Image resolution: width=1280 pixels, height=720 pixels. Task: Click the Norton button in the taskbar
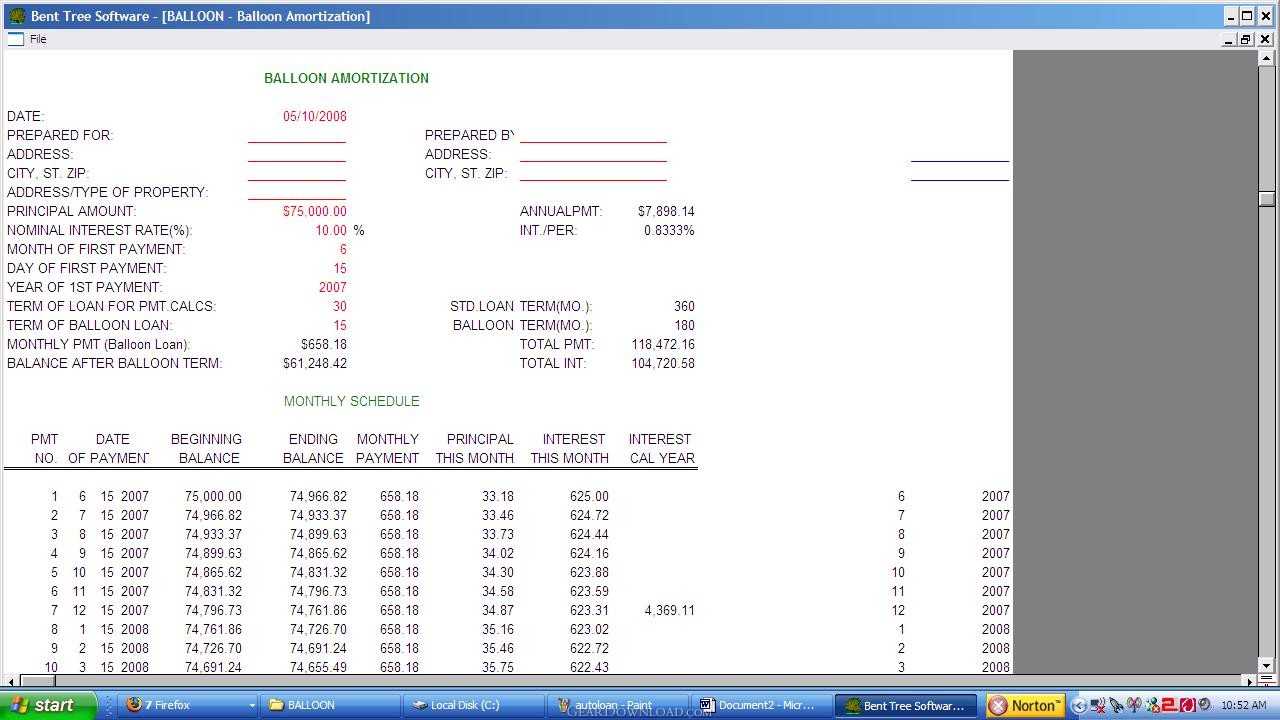[1025, 705]
